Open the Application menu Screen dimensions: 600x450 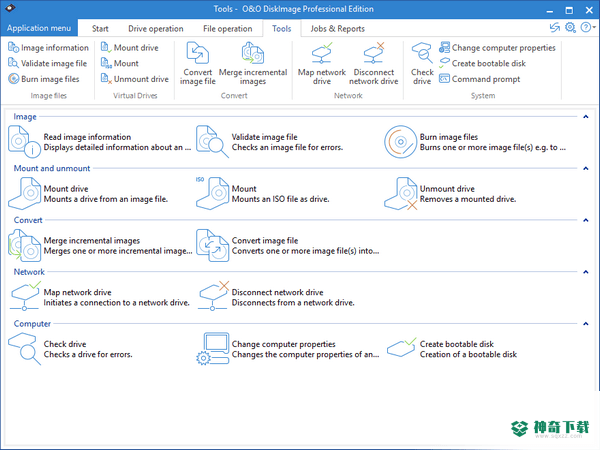click(39, 28)
